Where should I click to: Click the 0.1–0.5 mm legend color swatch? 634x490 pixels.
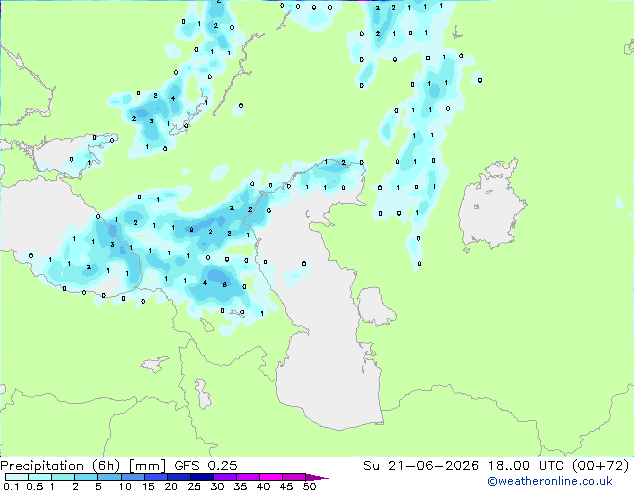pyautogui.click(x=17, y=477)
